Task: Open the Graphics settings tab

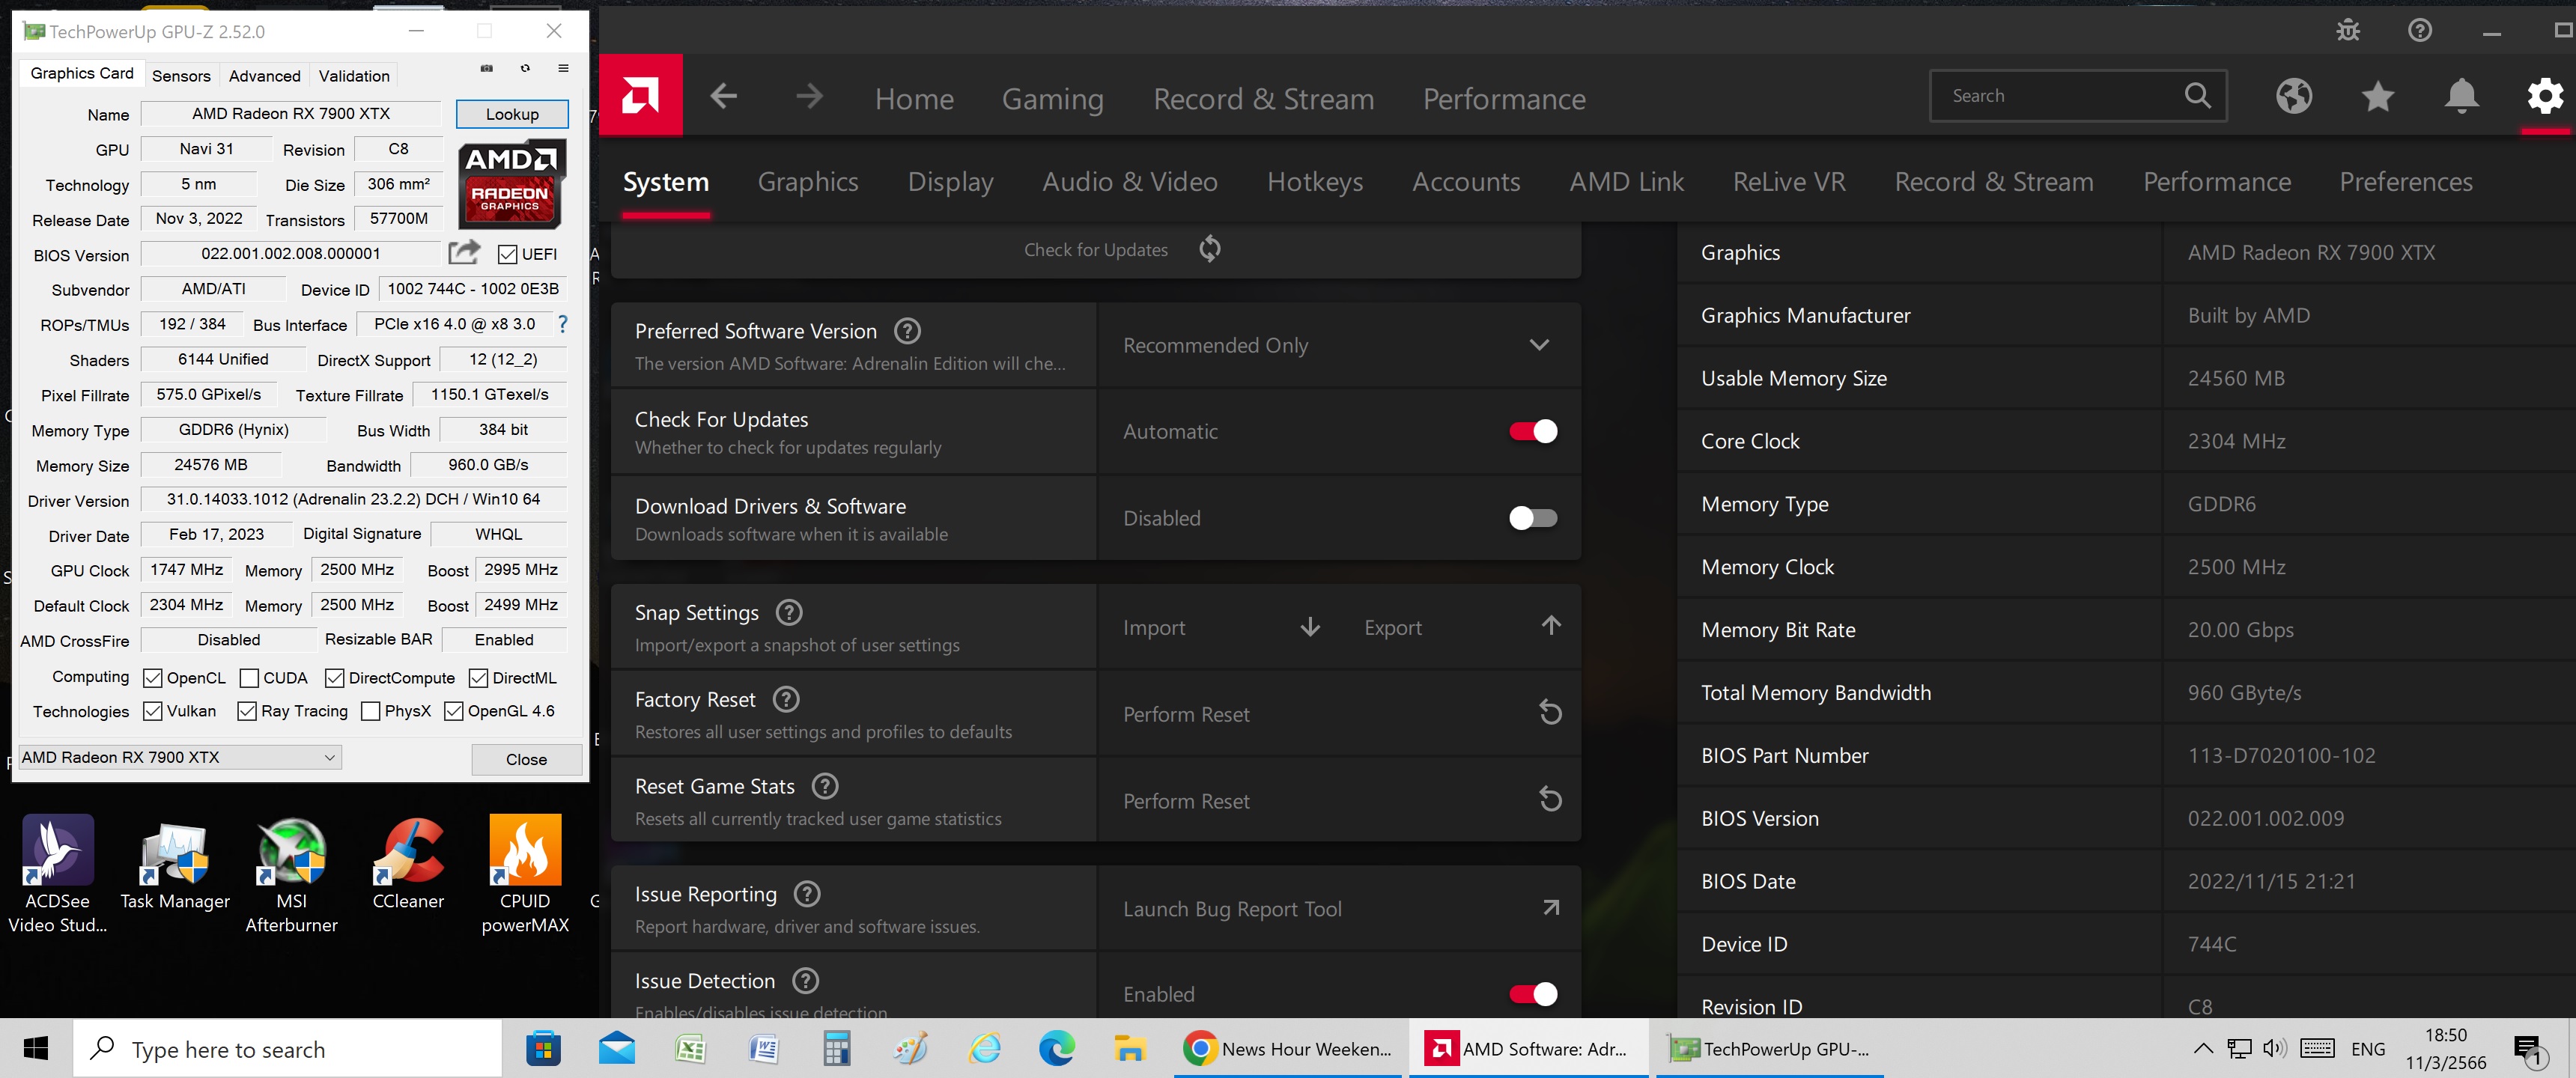Action: (807, 182)
